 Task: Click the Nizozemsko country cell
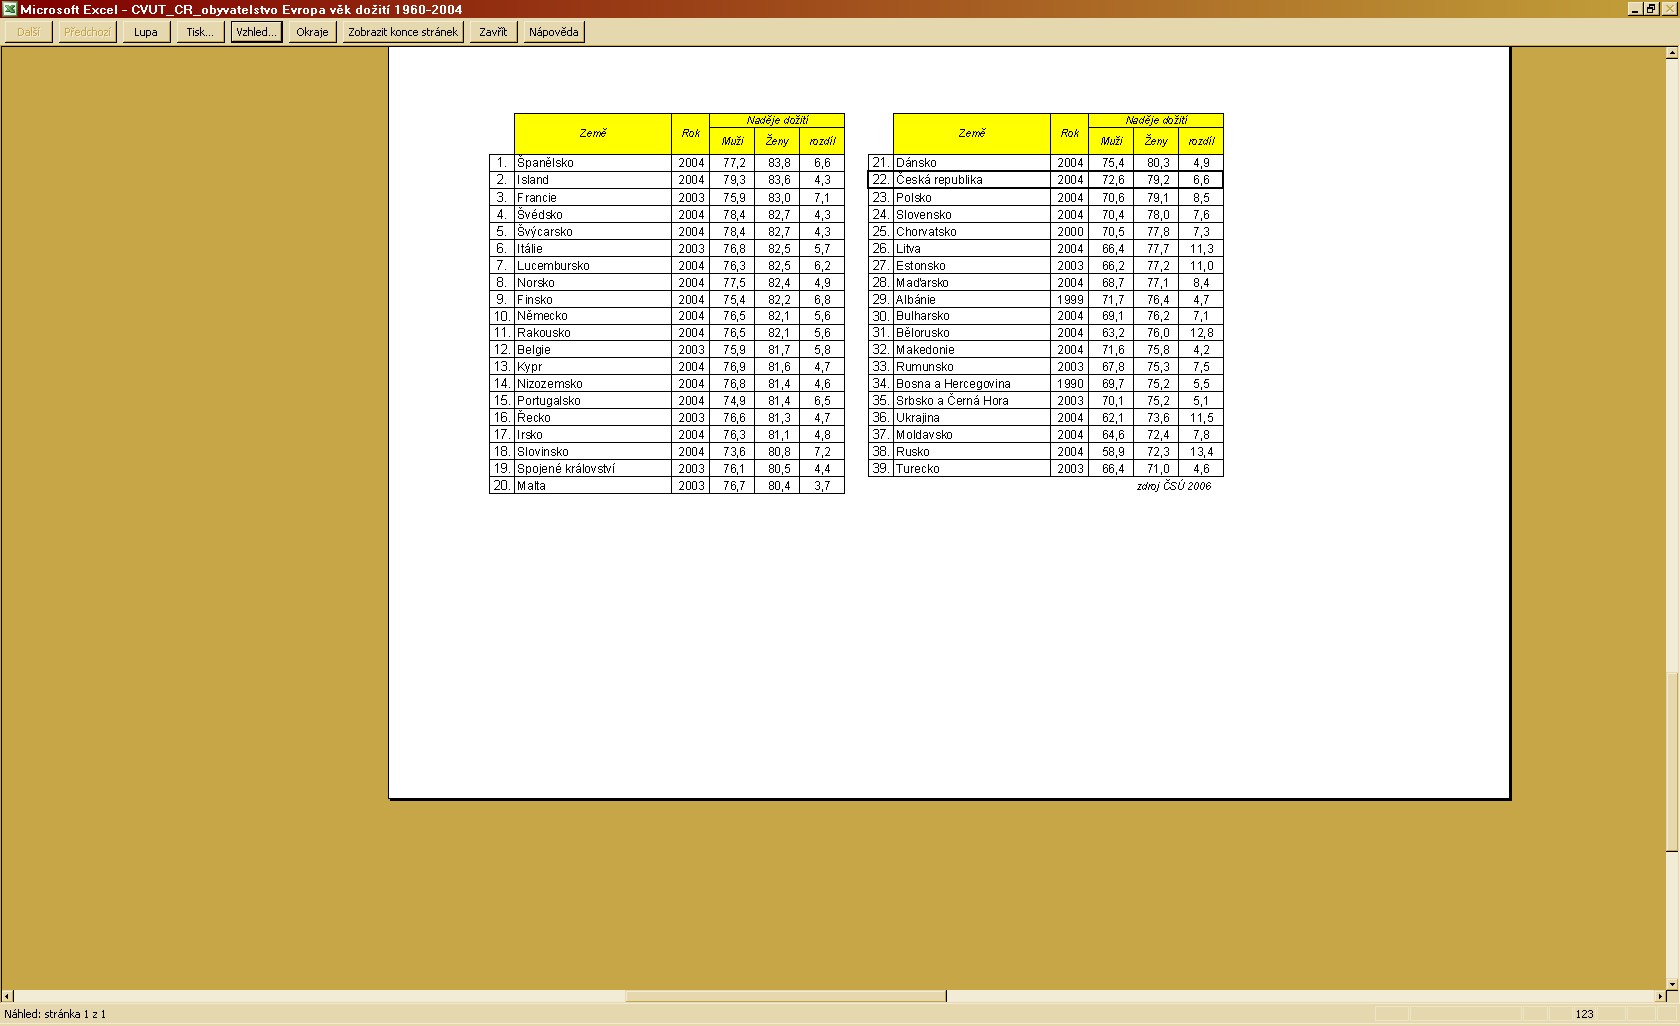593,384
